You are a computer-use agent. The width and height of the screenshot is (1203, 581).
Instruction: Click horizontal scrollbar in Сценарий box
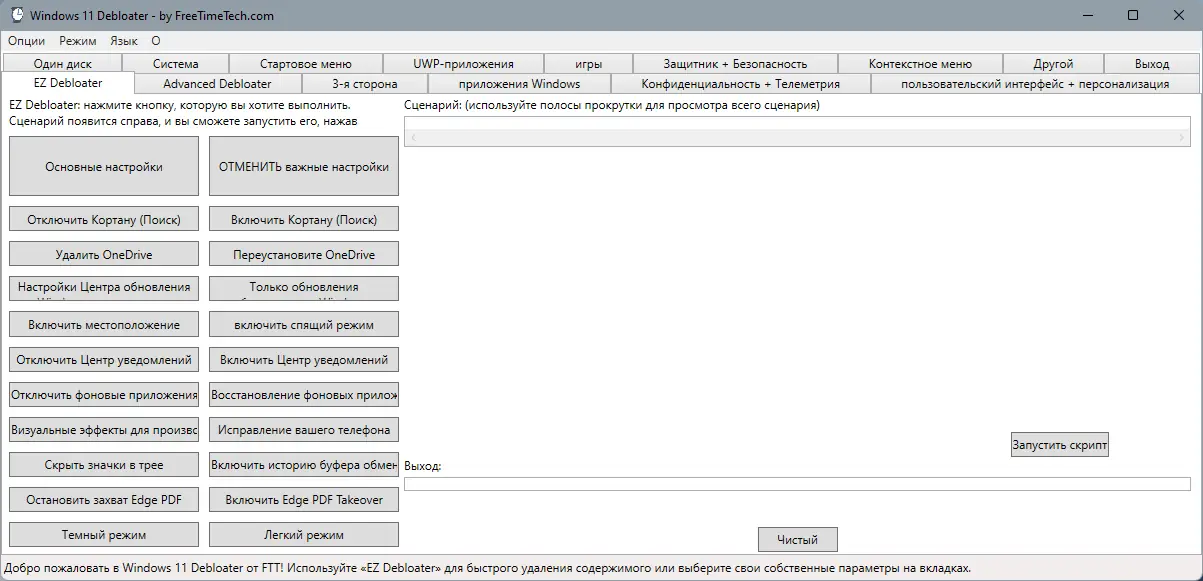point(797,137)
